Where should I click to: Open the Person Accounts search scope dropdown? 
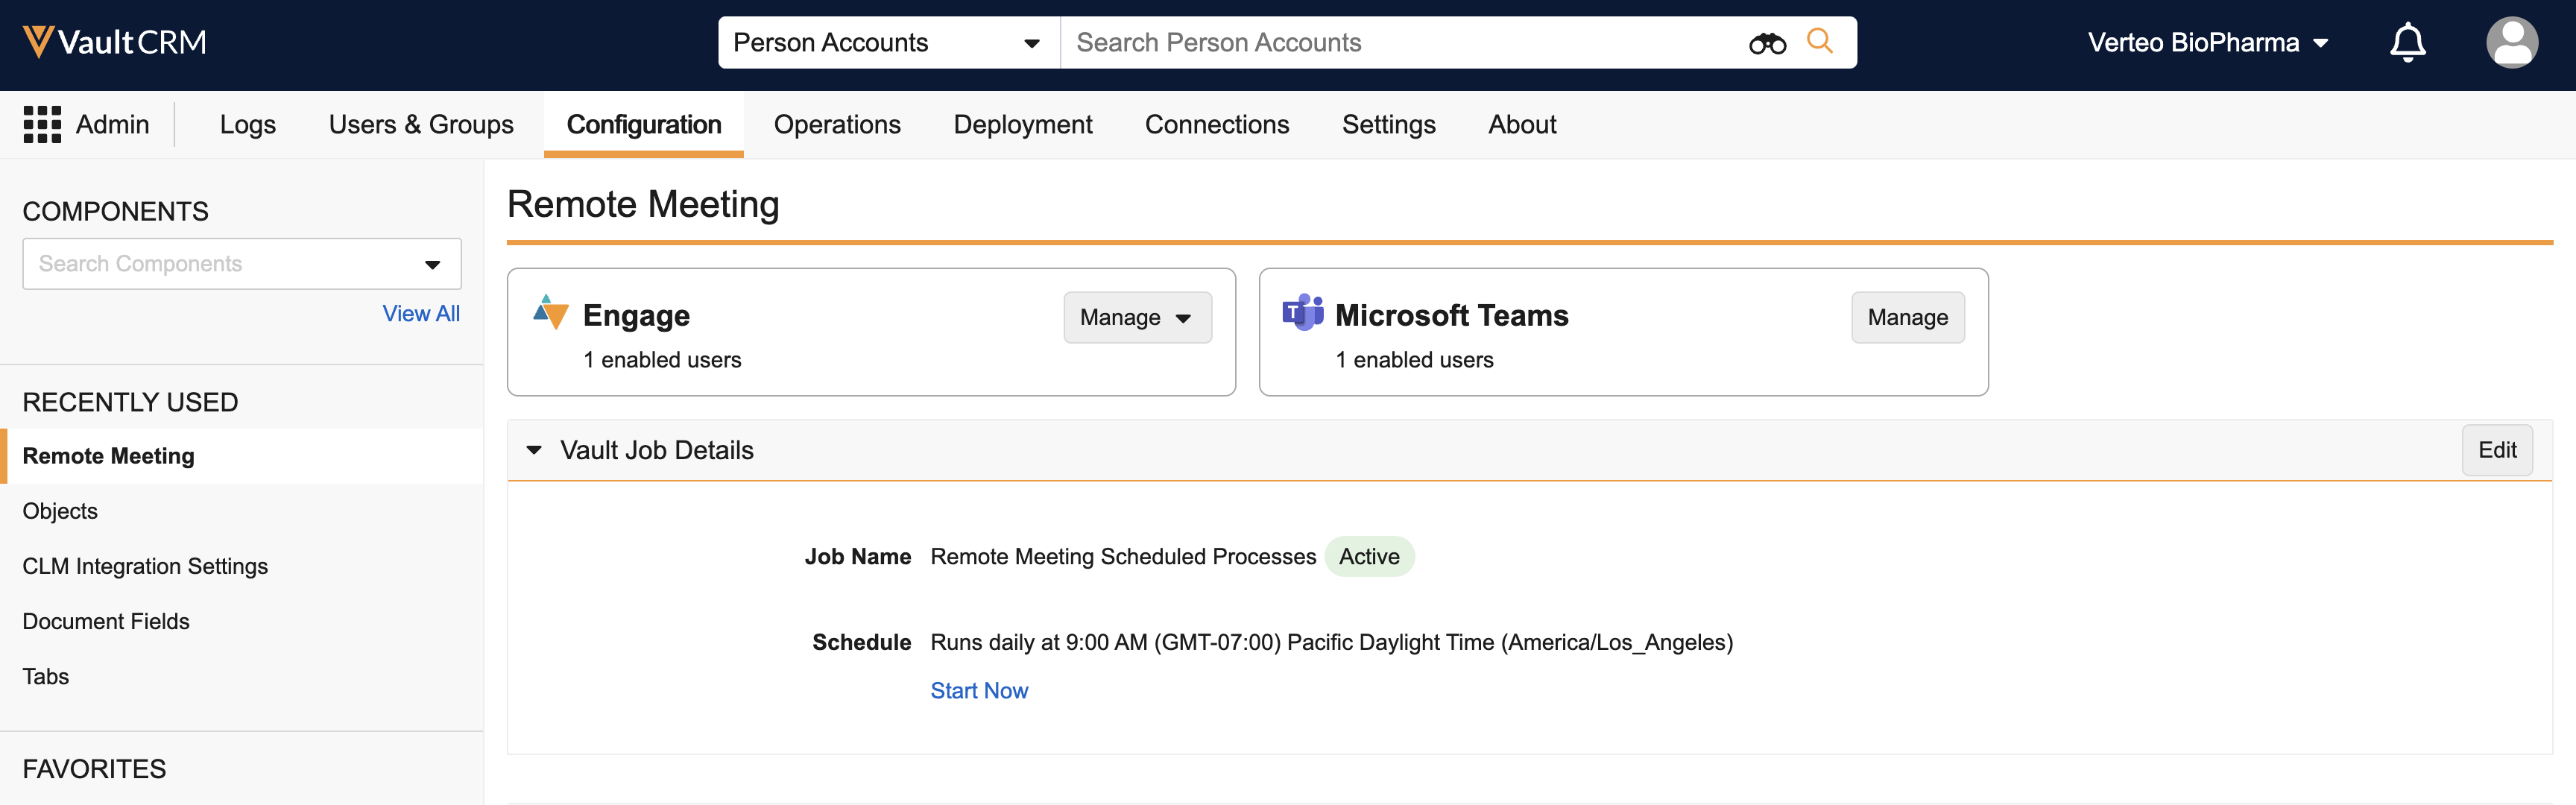pos(887,43)
